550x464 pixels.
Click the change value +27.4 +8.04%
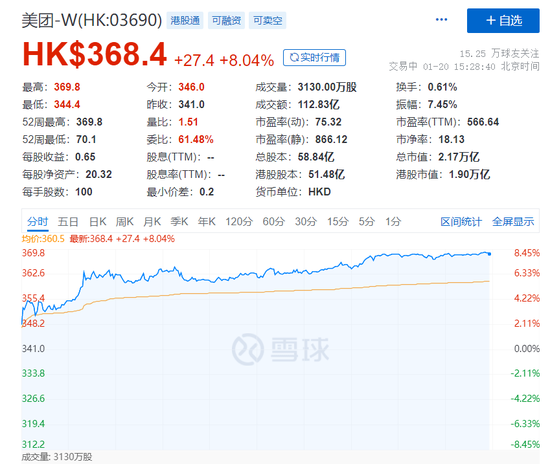[224, 60]
